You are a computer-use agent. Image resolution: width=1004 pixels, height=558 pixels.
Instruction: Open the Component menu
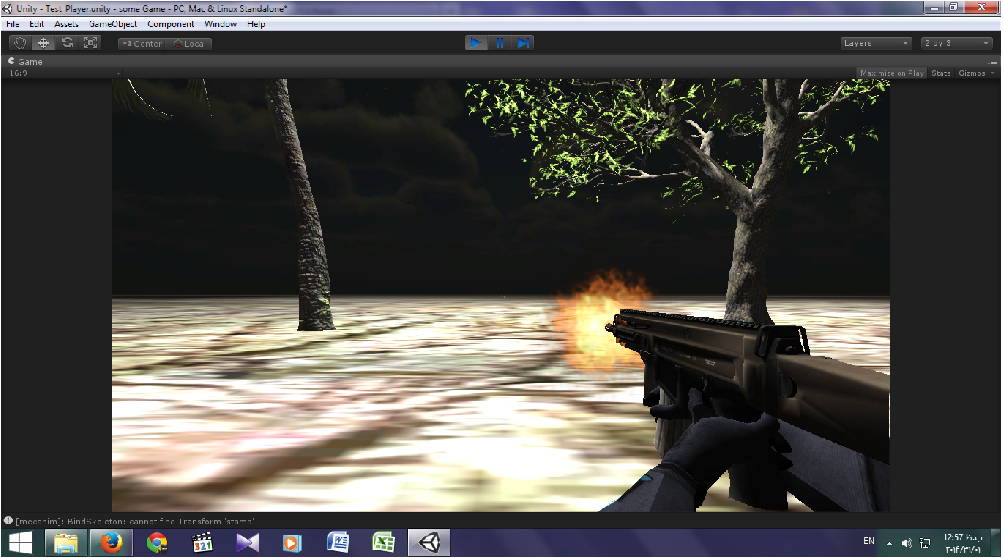coord(171,23)
